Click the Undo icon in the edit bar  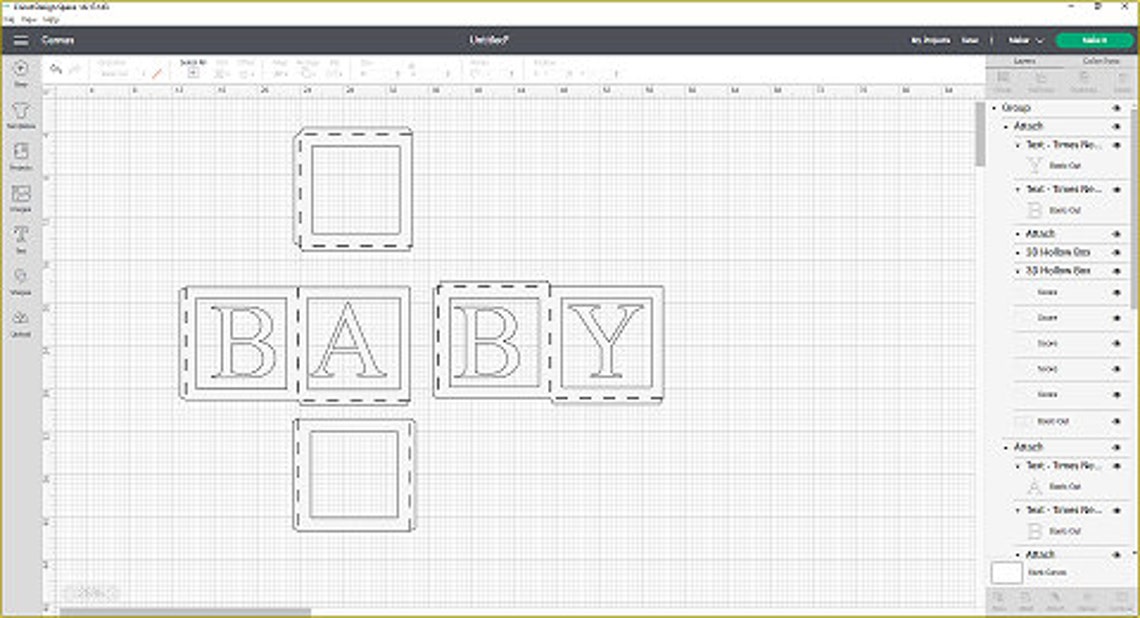(55, 67)
